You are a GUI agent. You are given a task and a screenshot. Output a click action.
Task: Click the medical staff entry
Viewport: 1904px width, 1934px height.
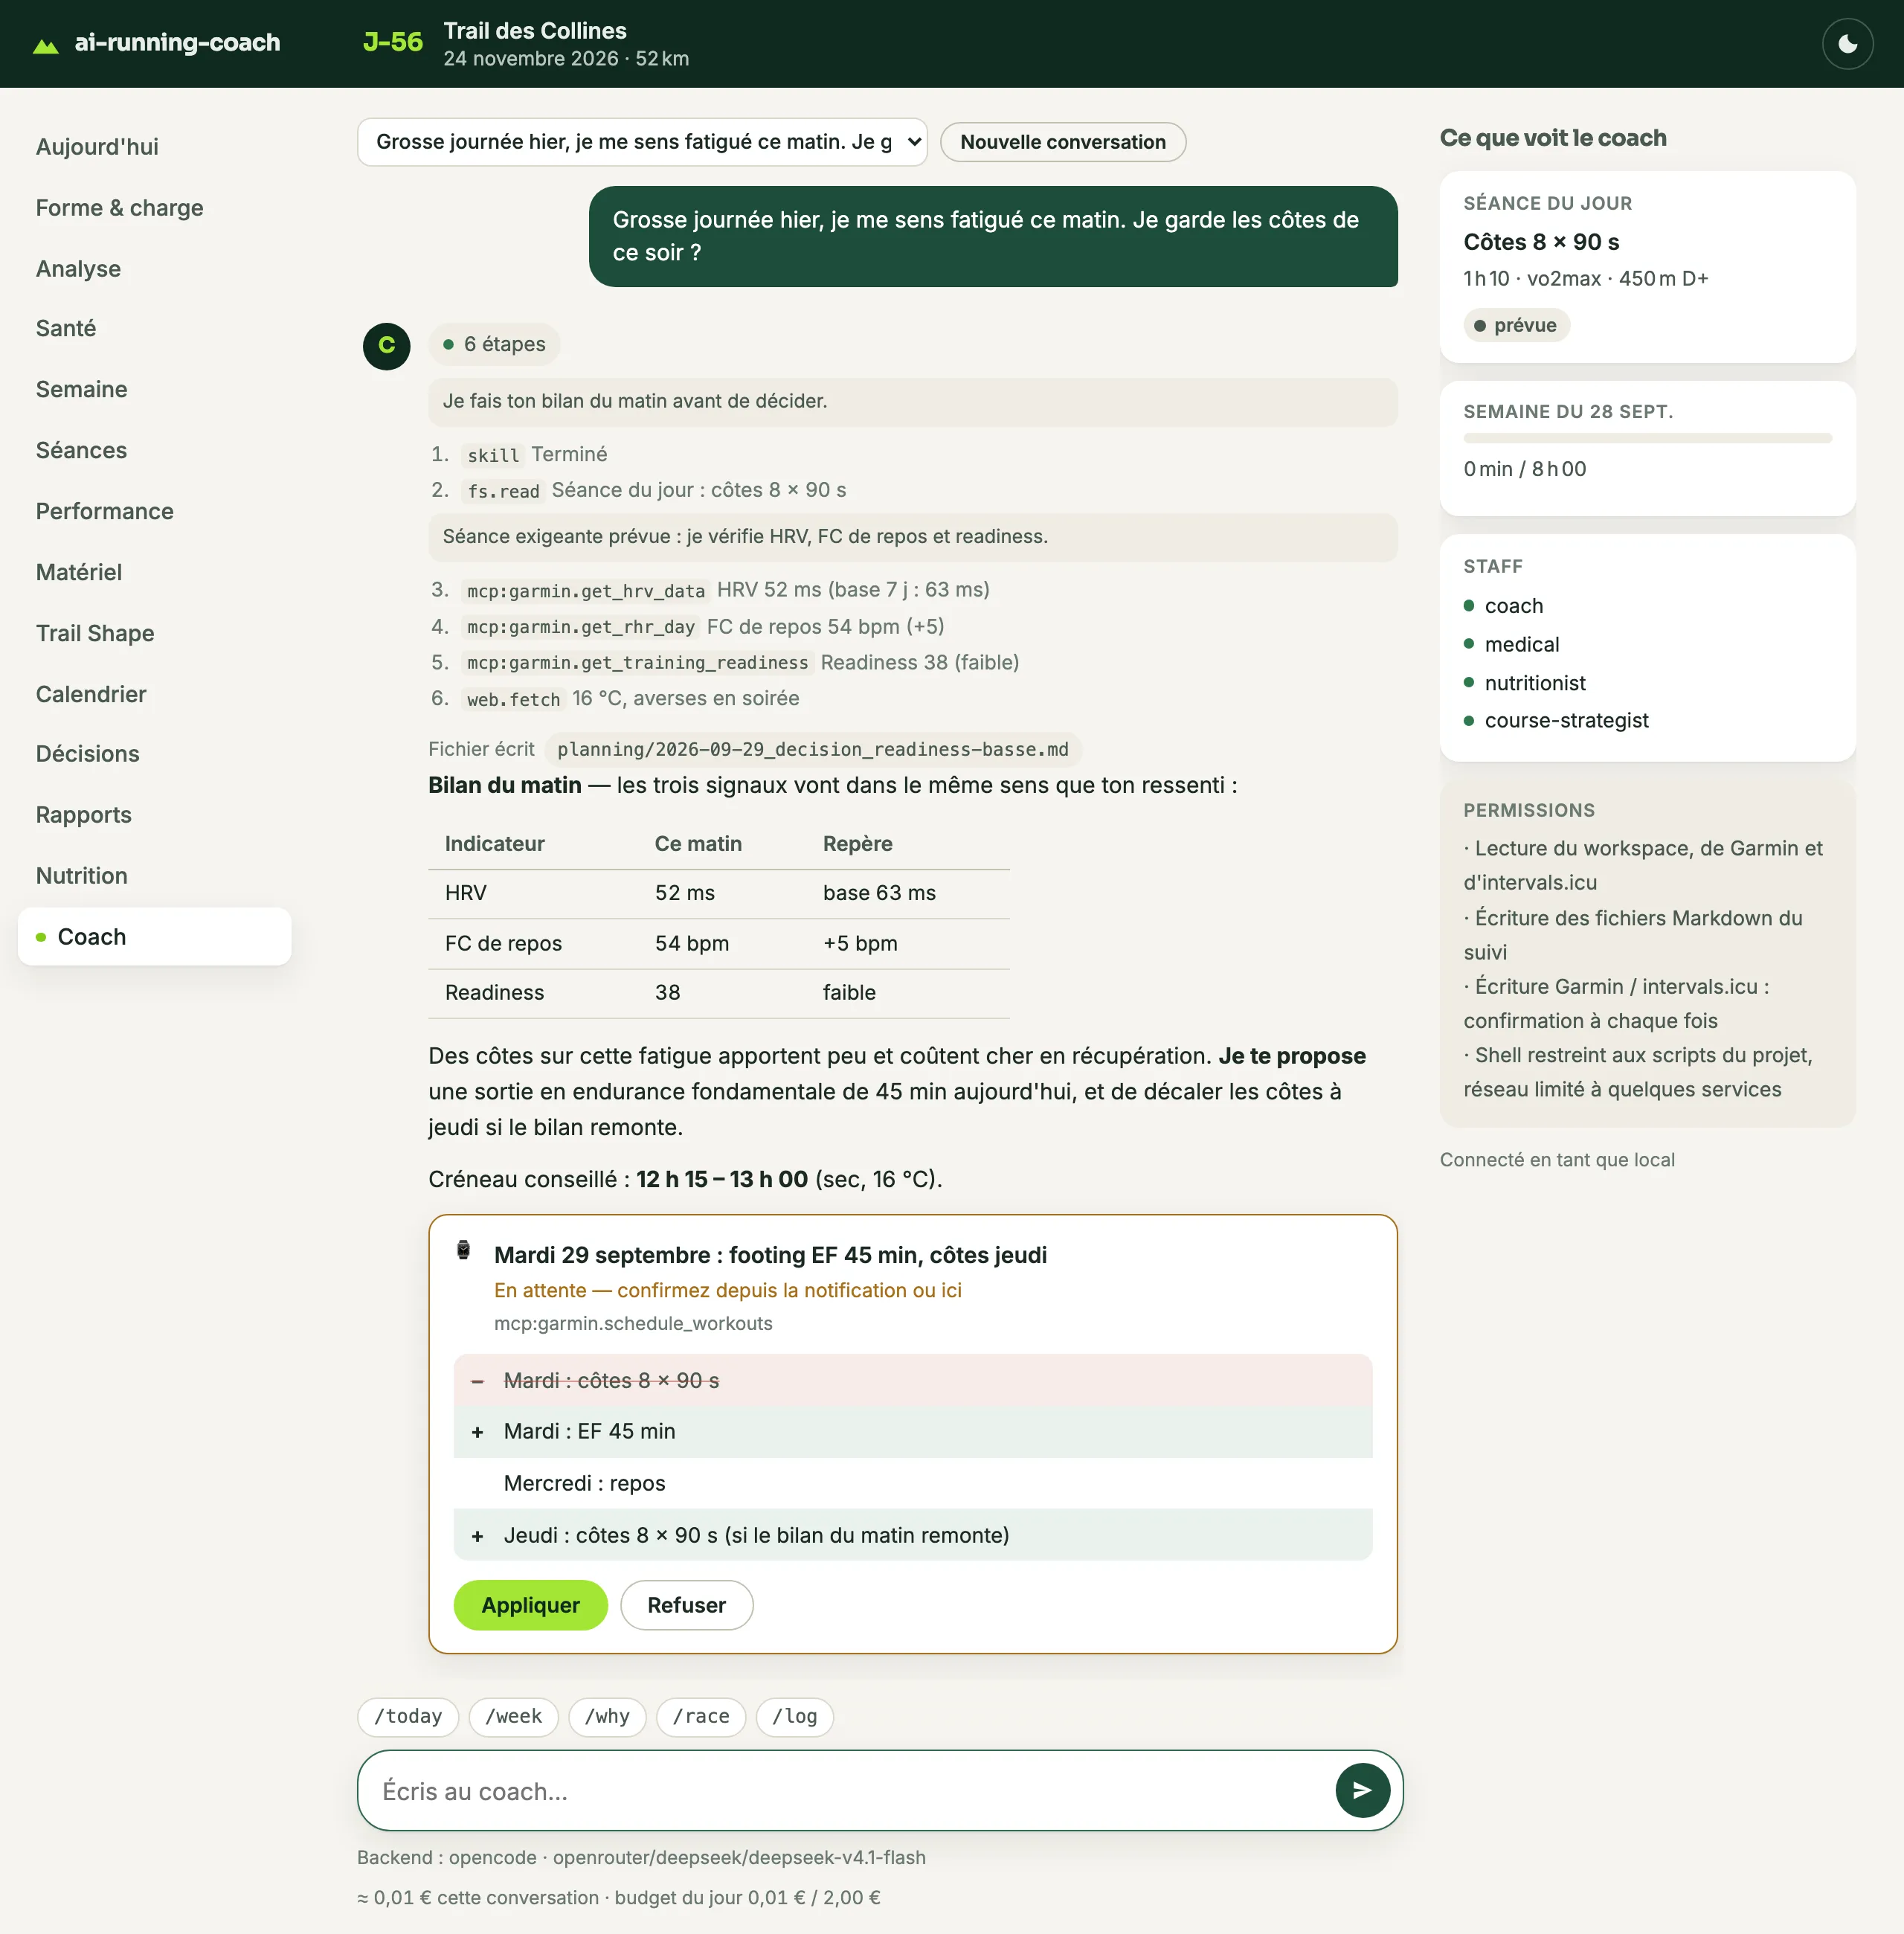point(1521,644)
